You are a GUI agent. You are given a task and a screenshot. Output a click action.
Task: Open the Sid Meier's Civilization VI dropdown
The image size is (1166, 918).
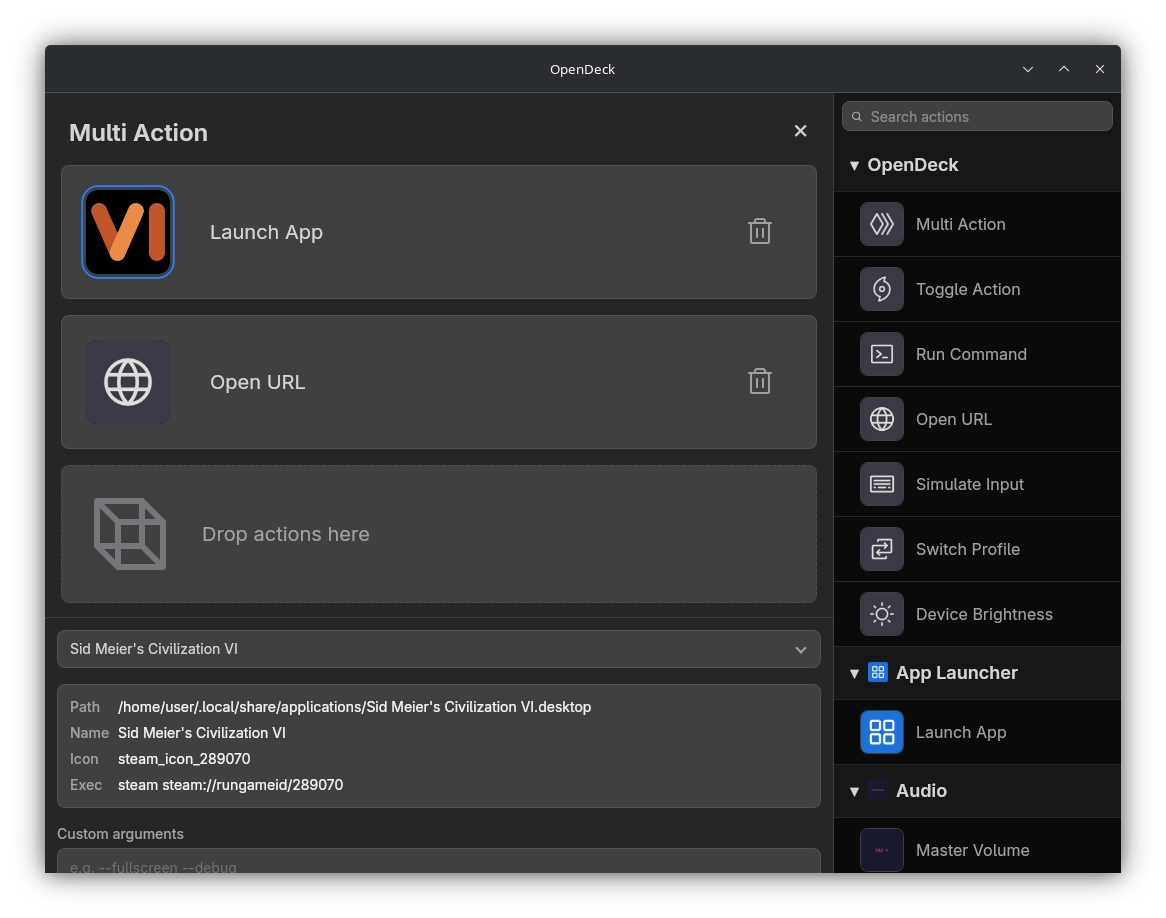coord(439,649)
